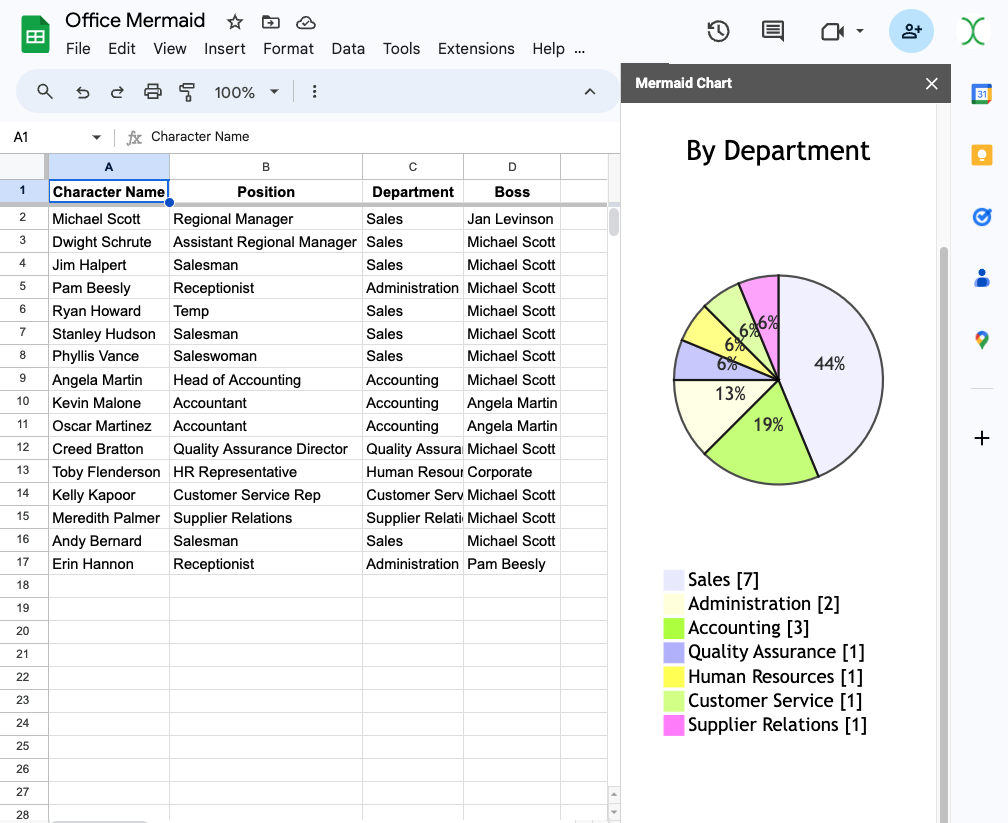The width and height of the screenshot is (1008, 823).
Task: Close the Mermaid Chart sidebar
Action: click(x=932, y=84)
